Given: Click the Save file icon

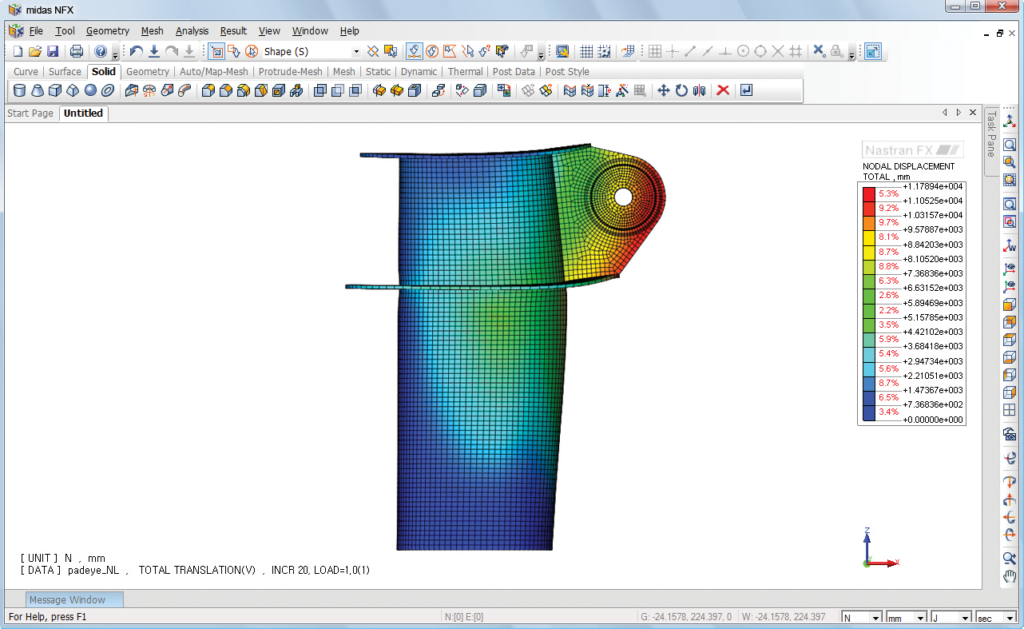Looking at the screenshot, I should click(x=51, y=51).
